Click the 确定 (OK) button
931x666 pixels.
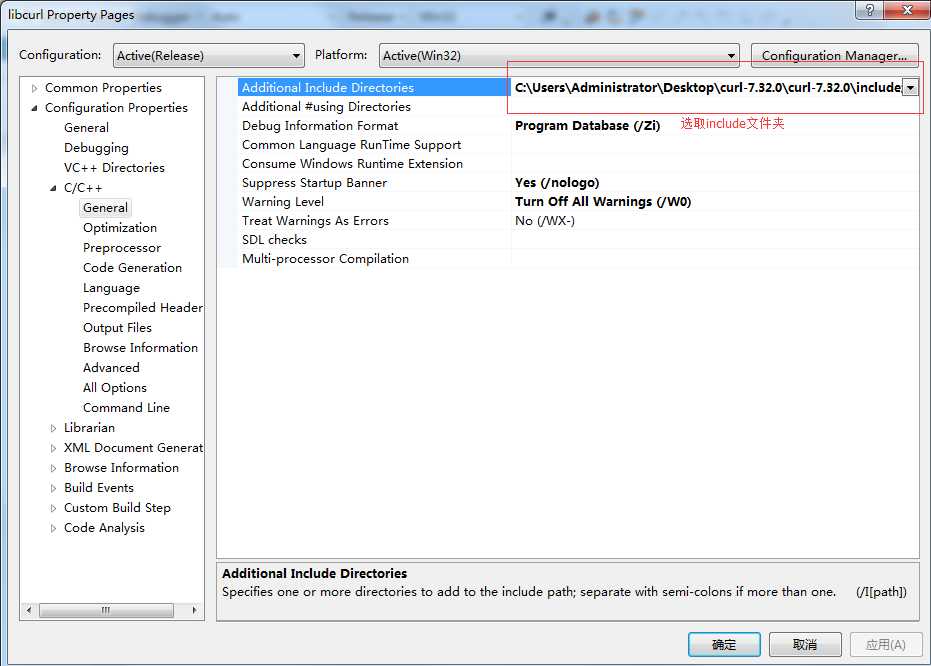pyautogui.click(x=724, y=645)
